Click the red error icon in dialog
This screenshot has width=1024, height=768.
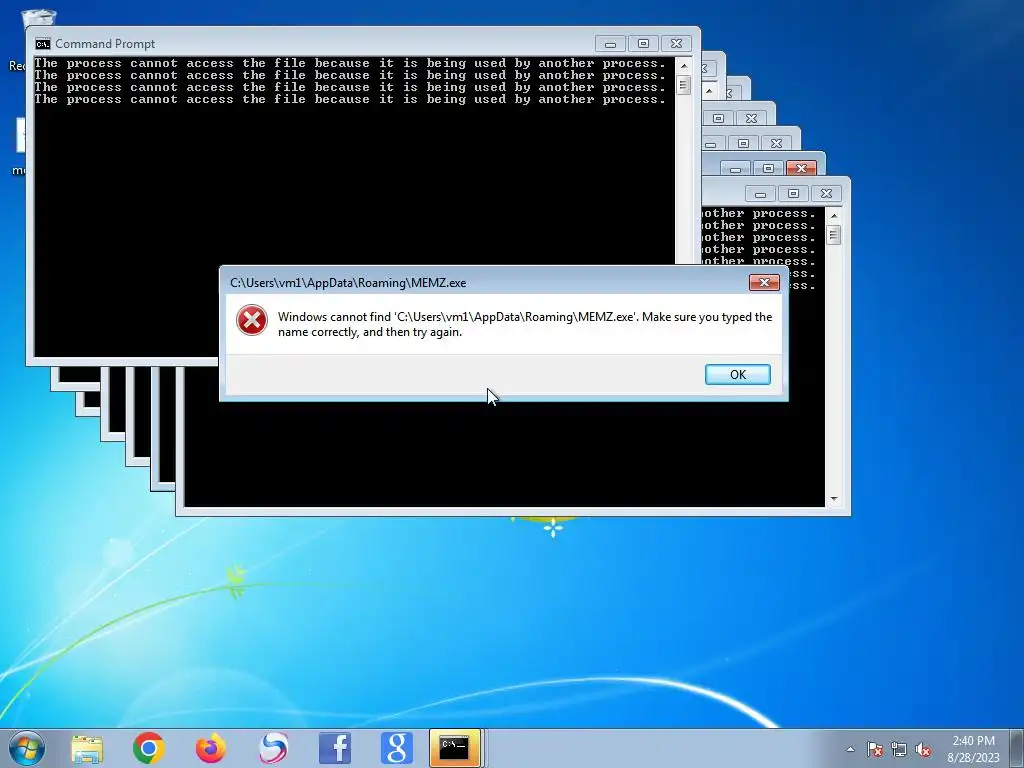tap(251, 320)
